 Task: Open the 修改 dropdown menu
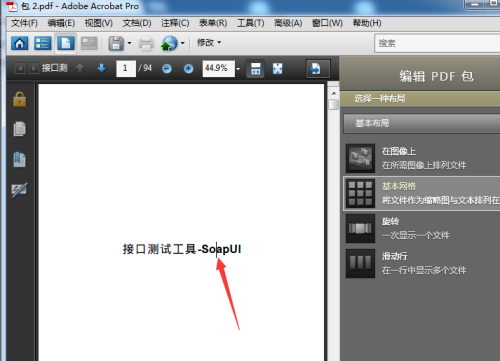[x=209, y=42]
